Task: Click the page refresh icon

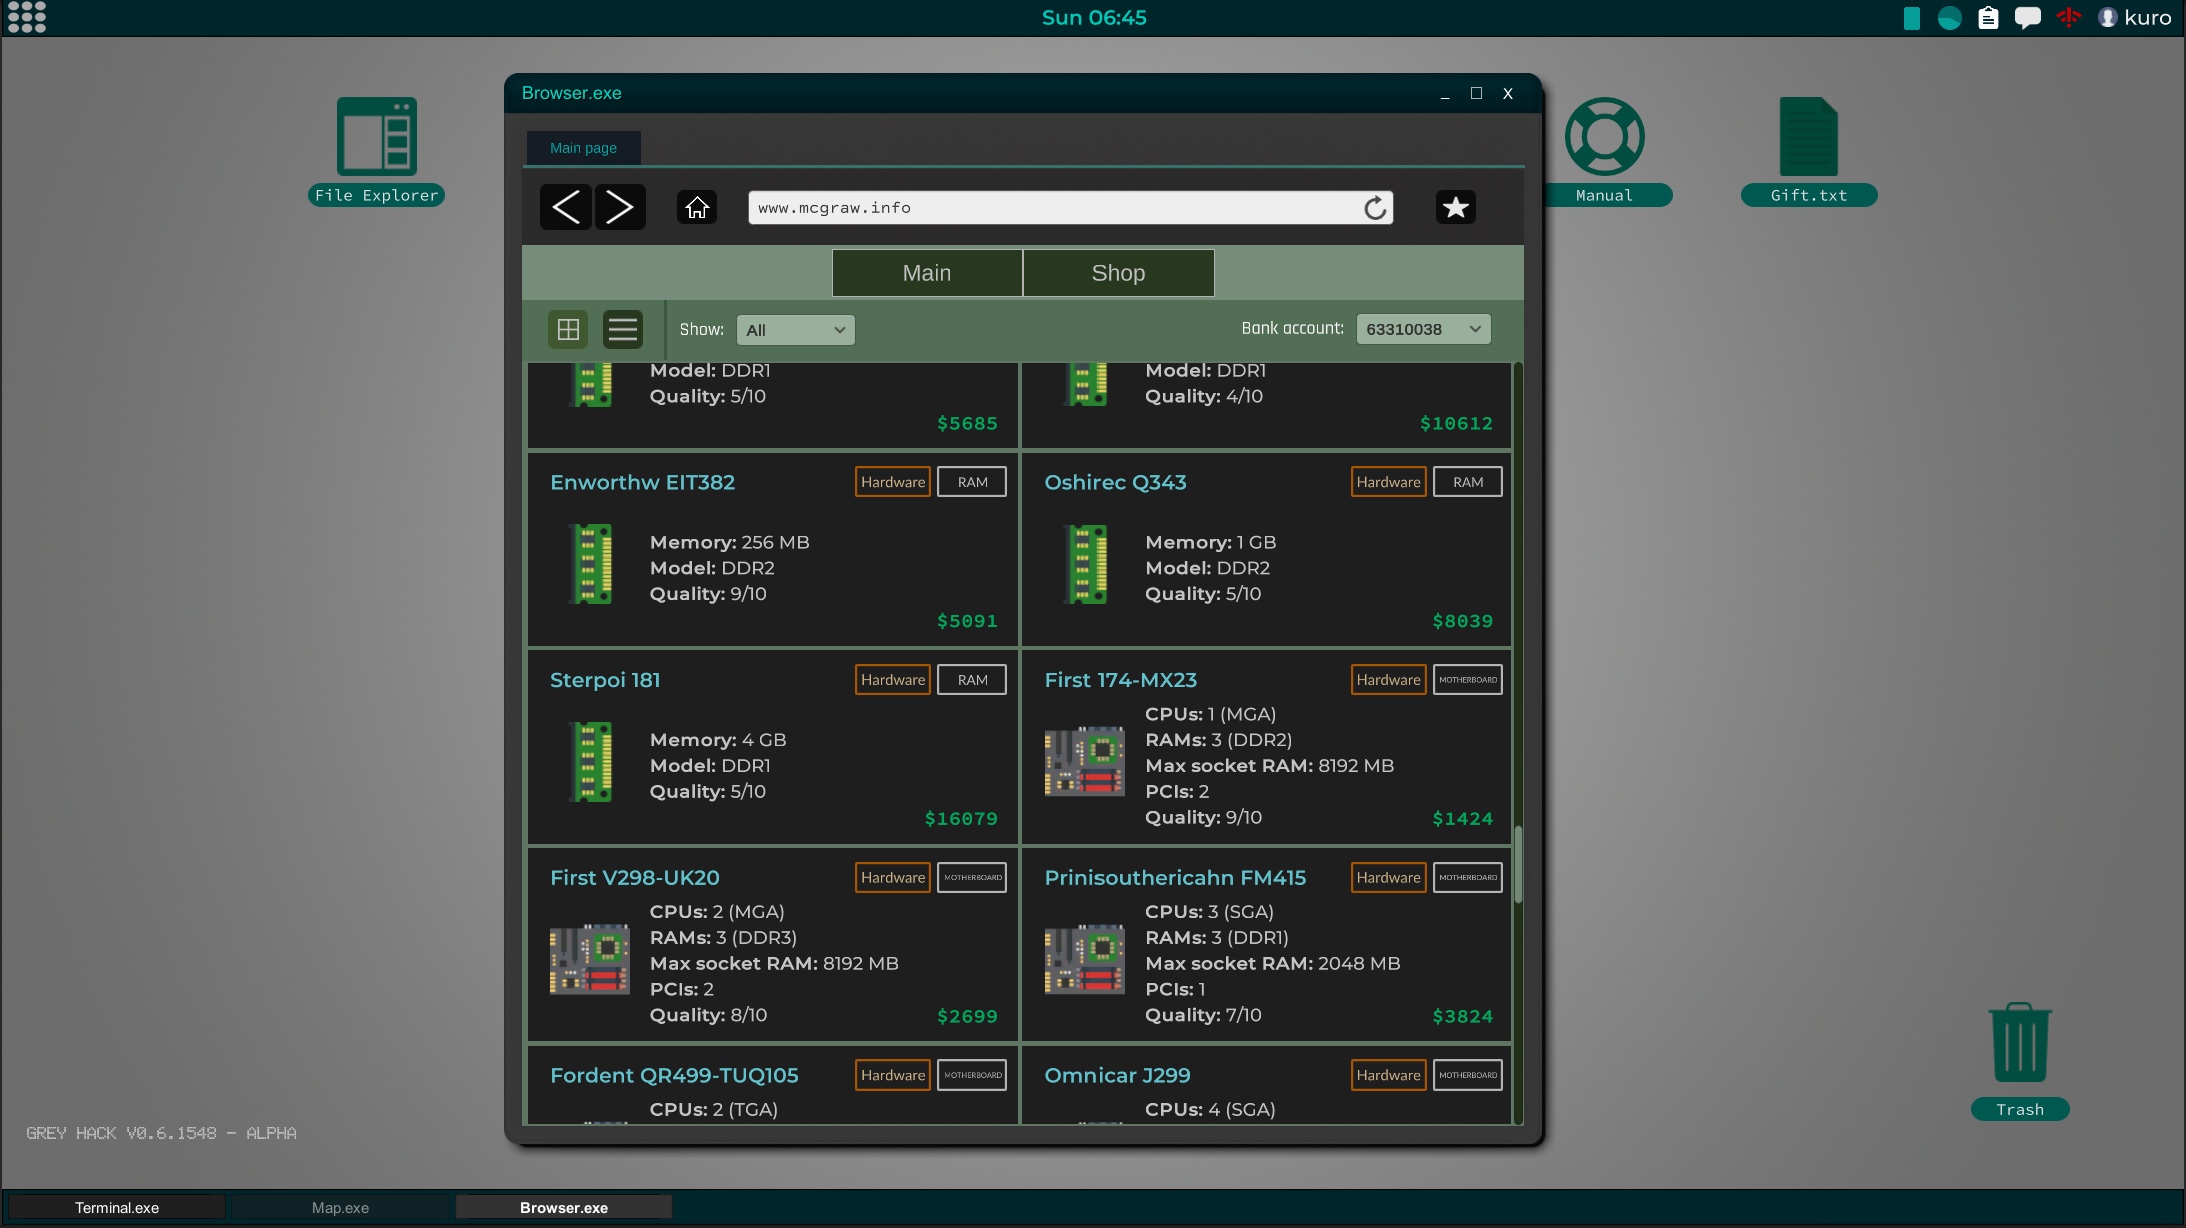Action: 1372,207
